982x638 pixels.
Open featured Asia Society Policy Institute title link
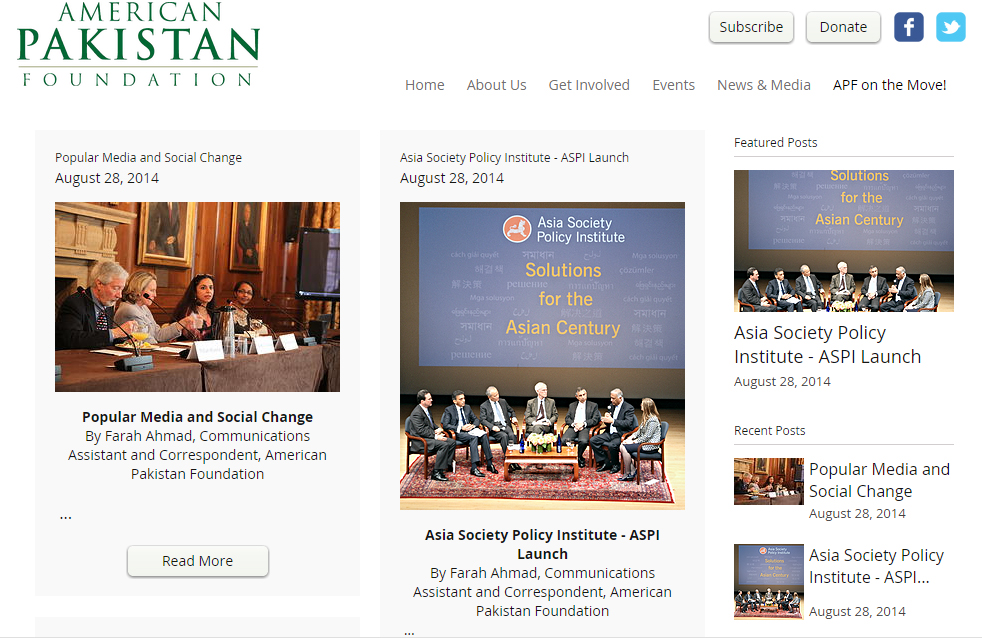click(827, 344)
